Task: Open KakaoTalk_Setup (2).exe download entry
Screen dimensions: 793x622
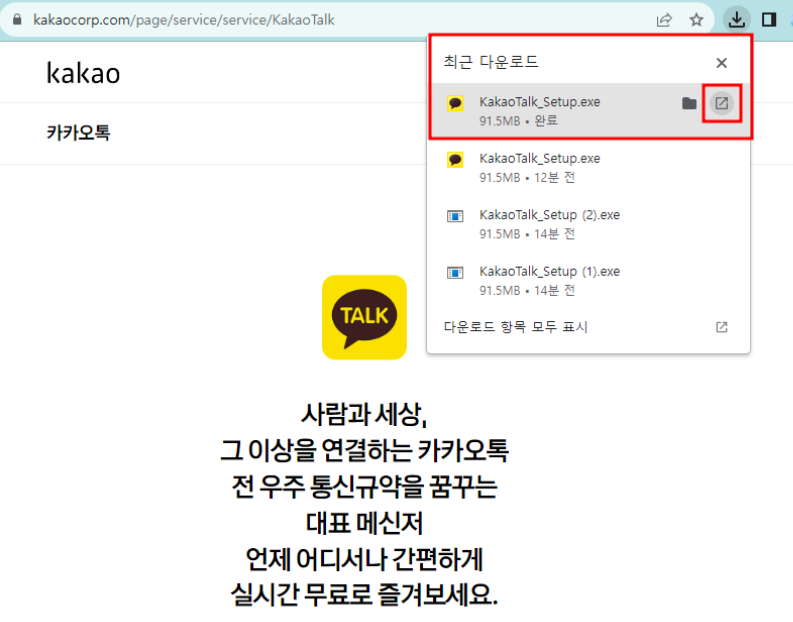Action: (588, 224)
